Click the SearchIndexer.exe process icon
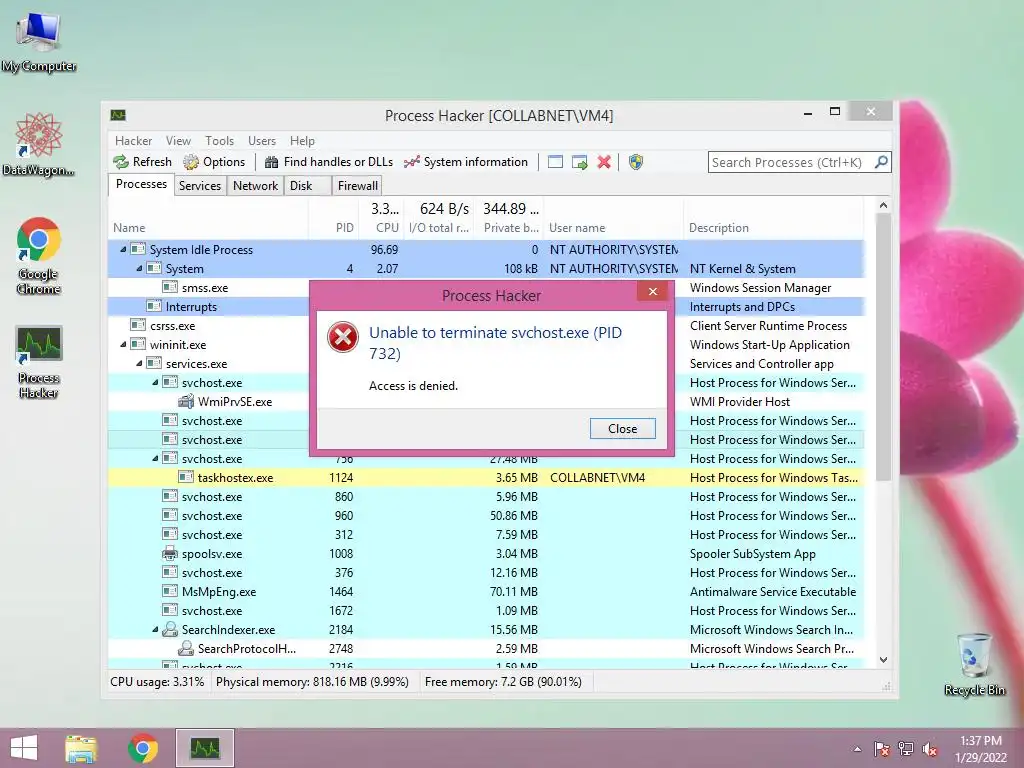 (170, 630)
